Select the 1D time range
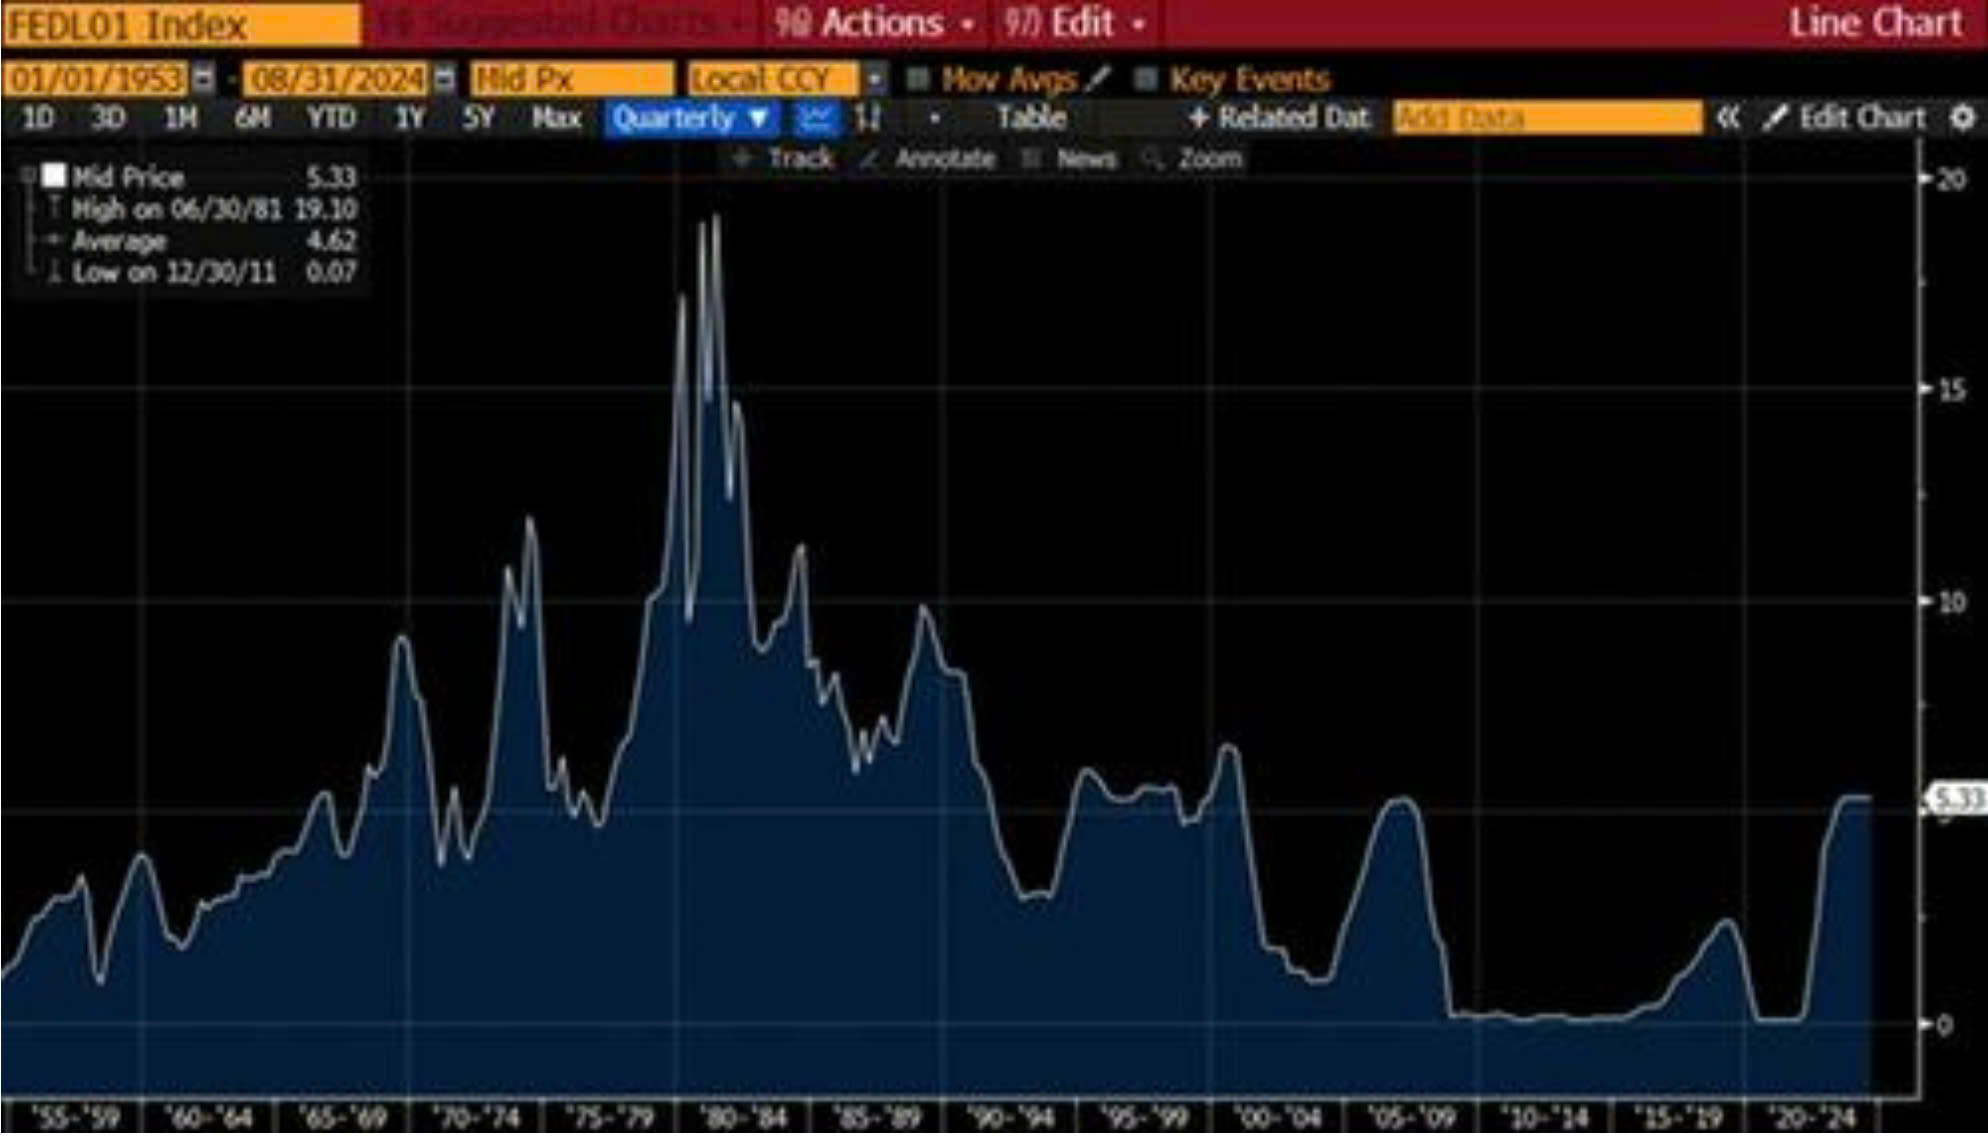This screenshot has width=1988, height=1136. point(38,118)
